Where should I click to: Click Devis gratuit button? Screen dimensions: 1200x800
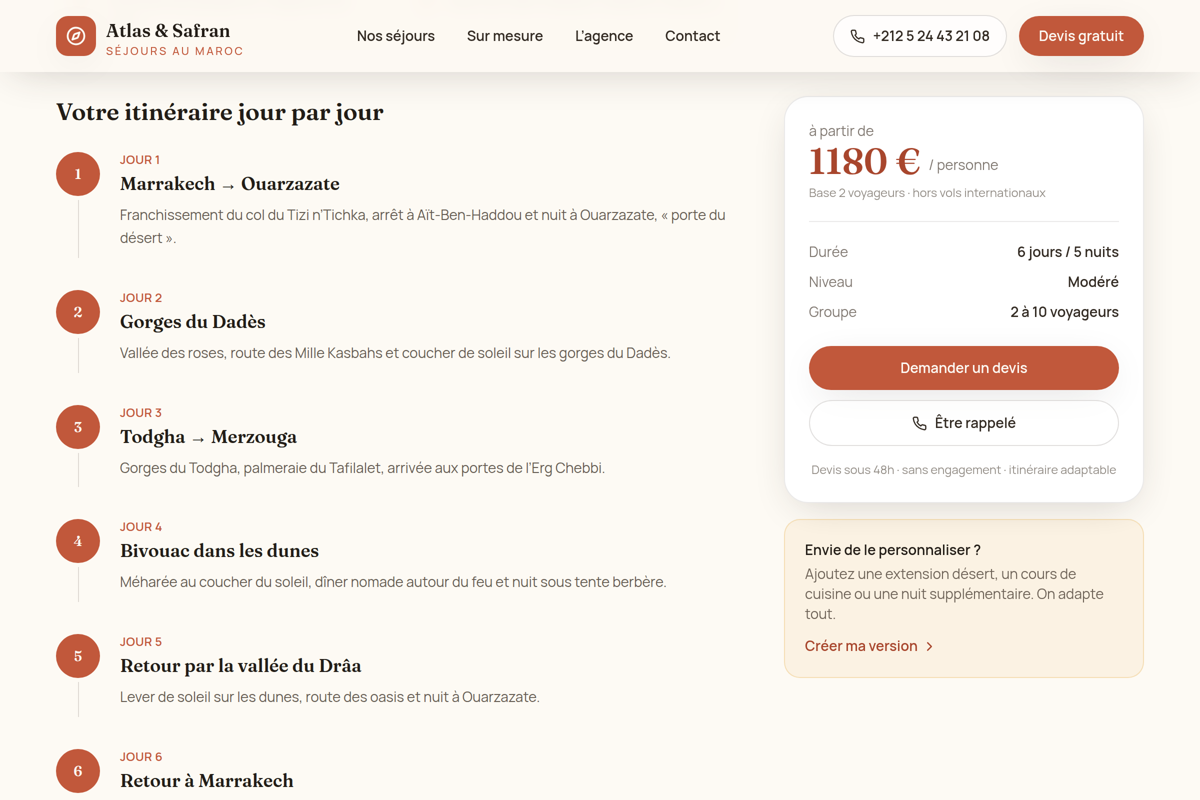tap(1081, 36)
